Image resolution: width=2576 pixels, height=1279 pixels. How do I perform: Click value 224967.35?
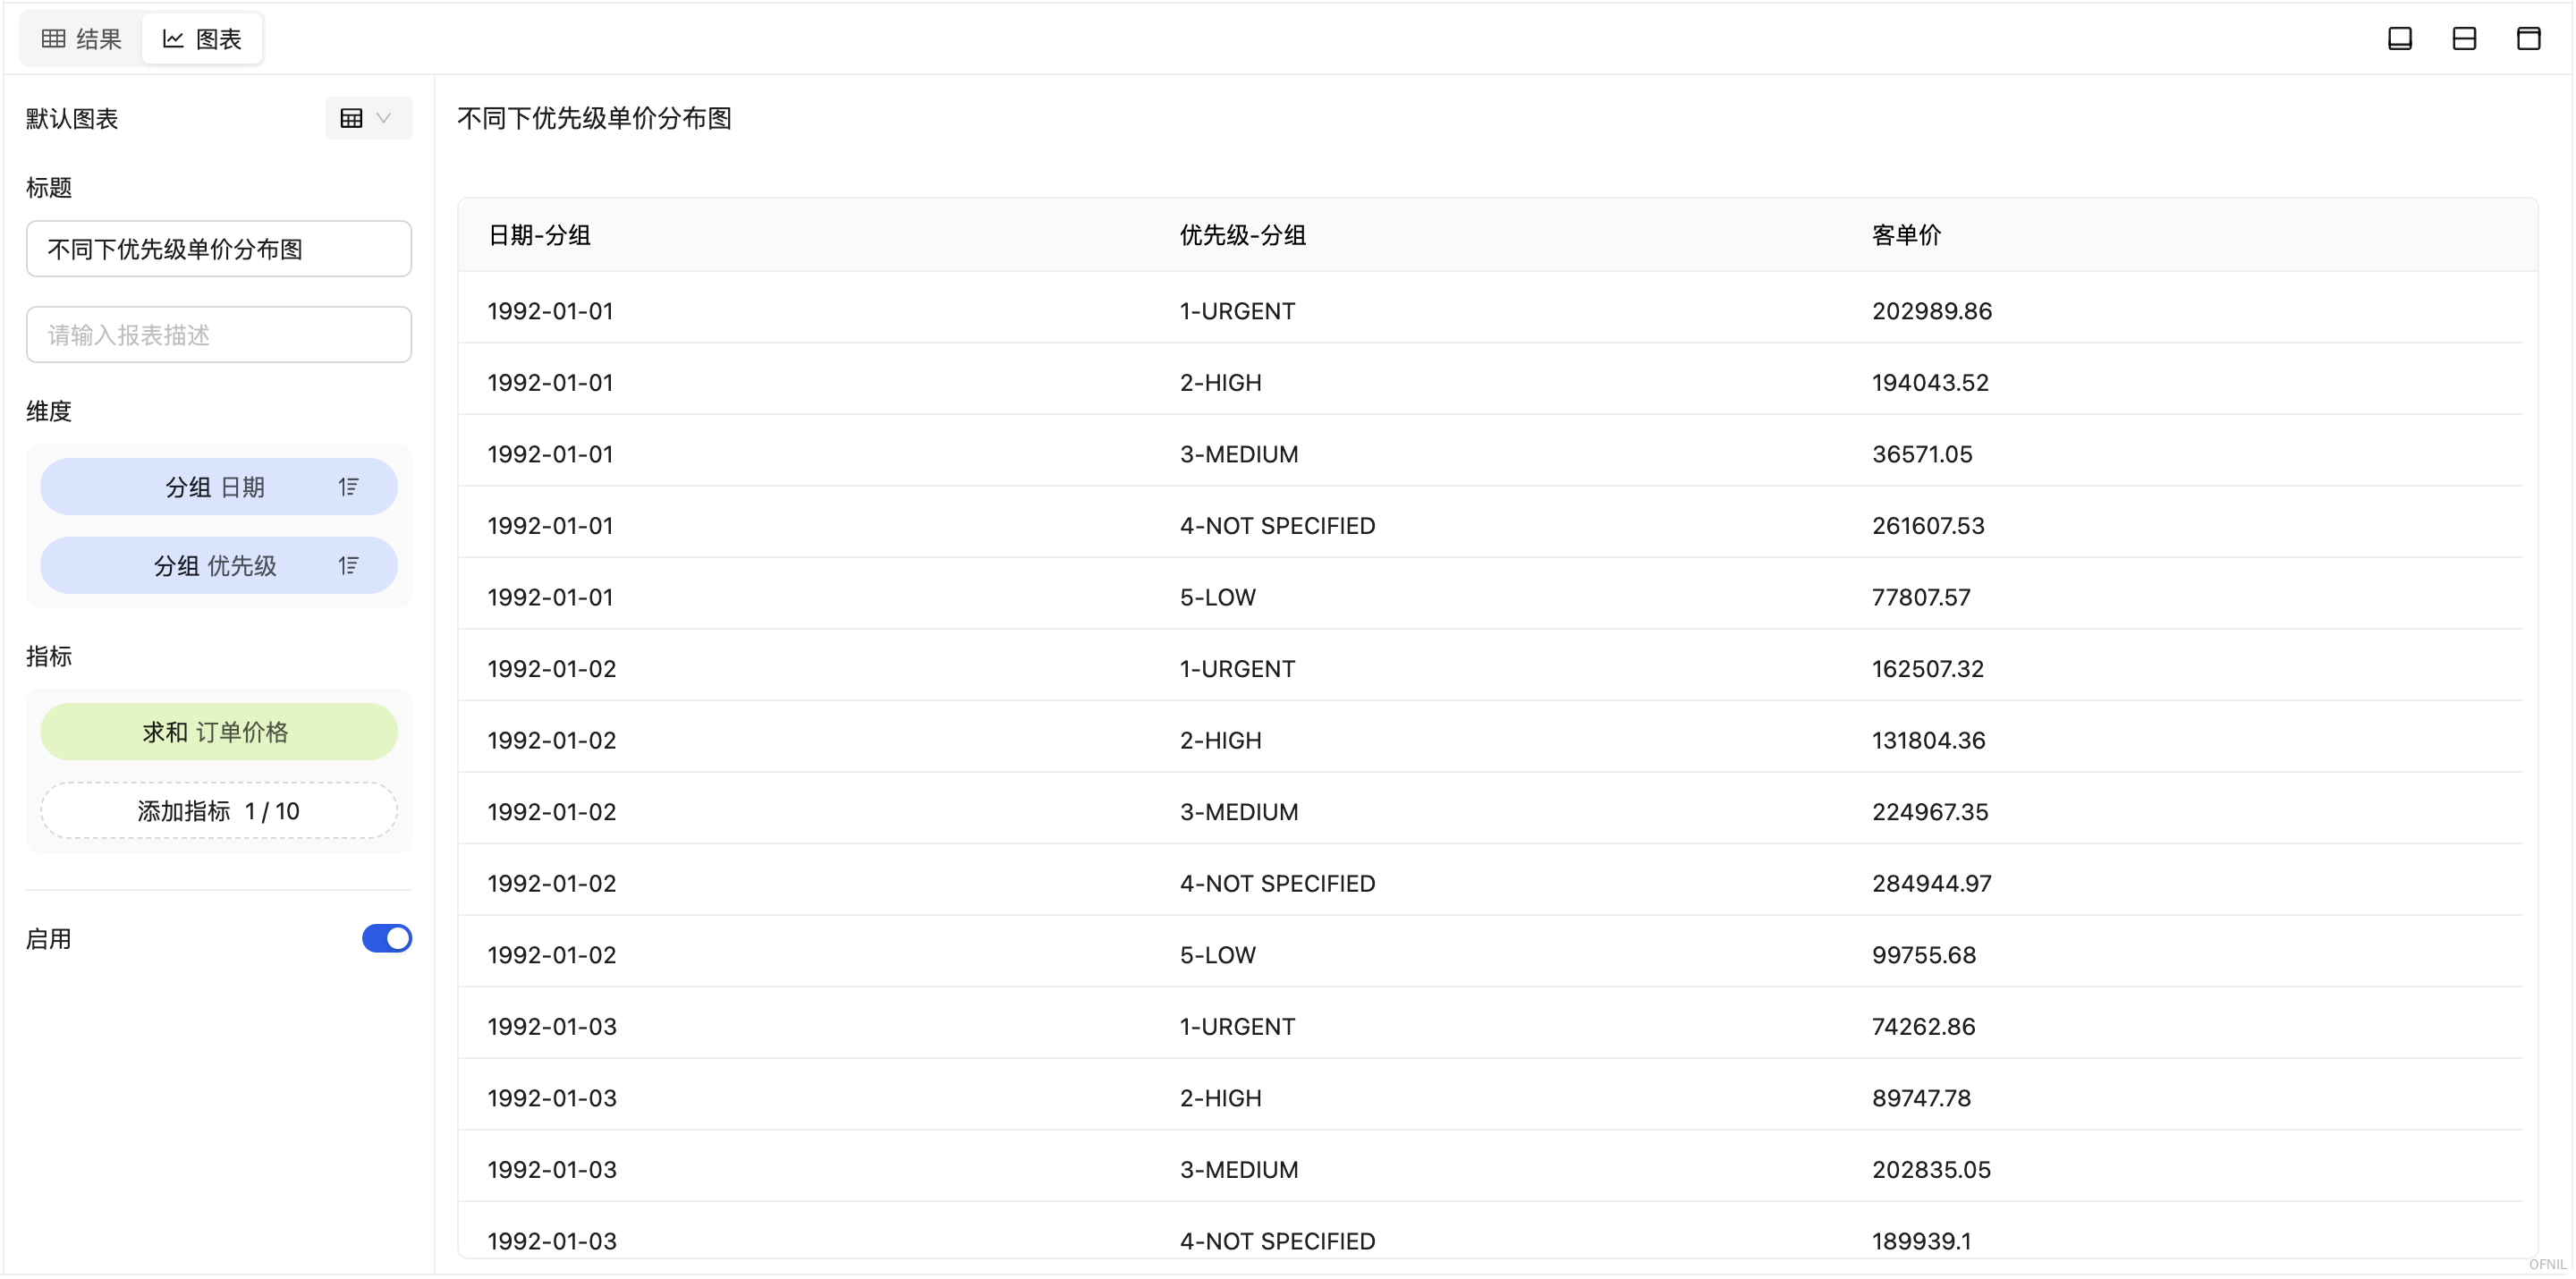tap(1930, 812)
